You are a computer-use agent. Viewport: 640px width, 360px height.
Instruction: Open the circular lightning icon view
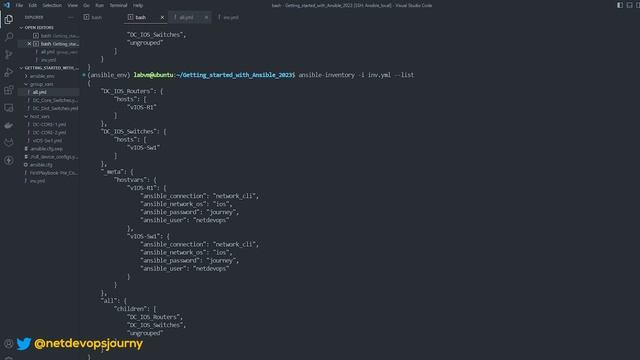[x=9, y=160]
